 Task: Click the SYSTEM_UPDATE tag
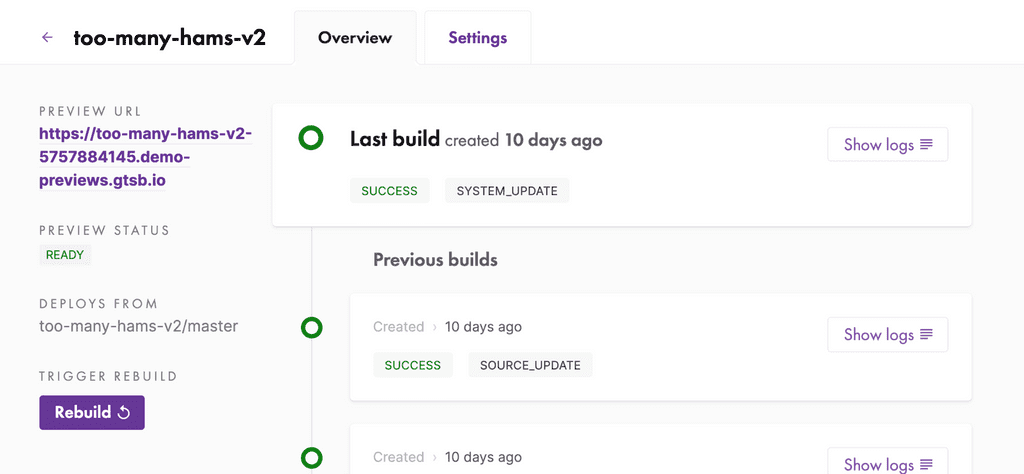(x=507, y=191)
